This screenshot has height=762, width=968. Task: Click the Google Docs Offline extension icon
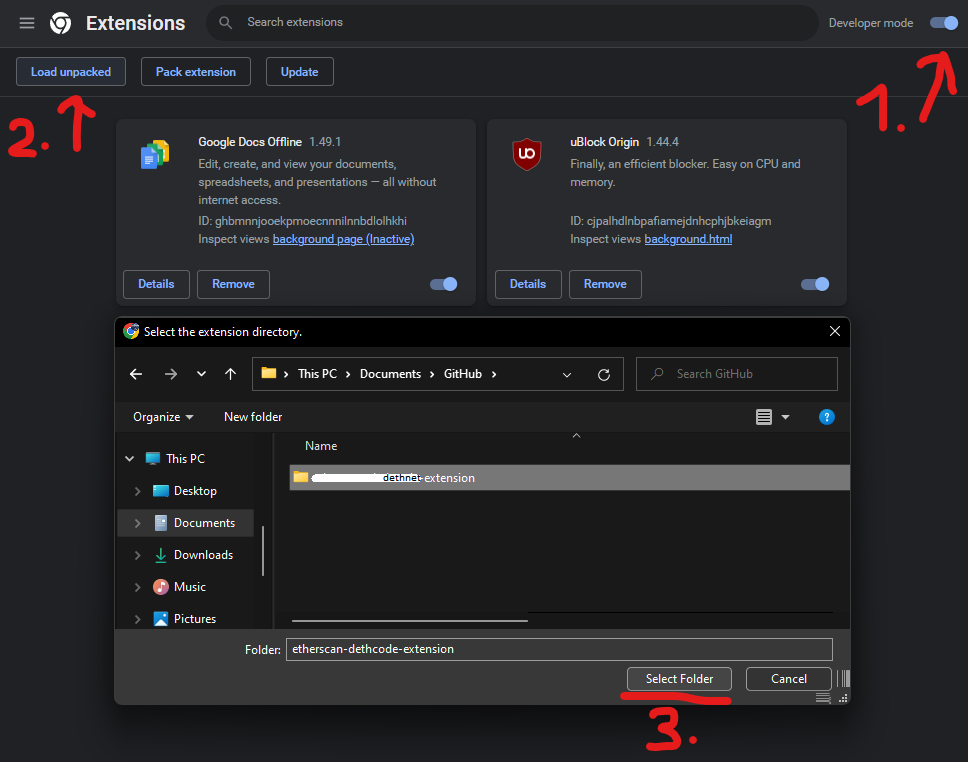pyautogui.click(x=155, y=155)
